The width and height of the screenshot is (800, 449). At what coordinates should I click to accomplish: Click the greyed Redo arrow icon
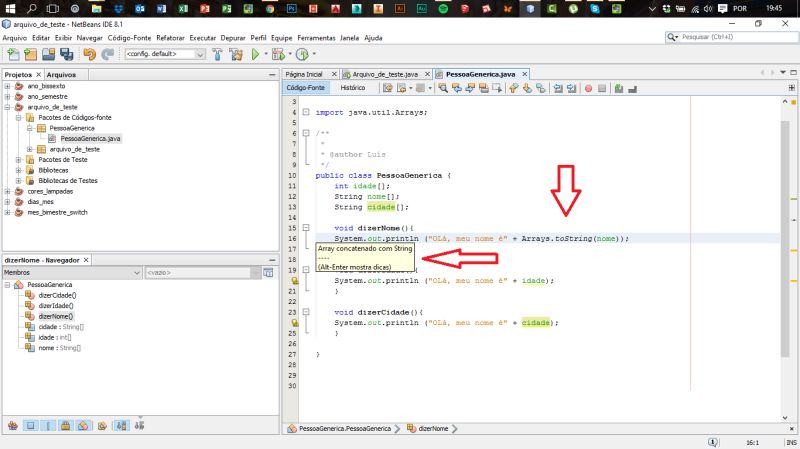pos(108,54)
